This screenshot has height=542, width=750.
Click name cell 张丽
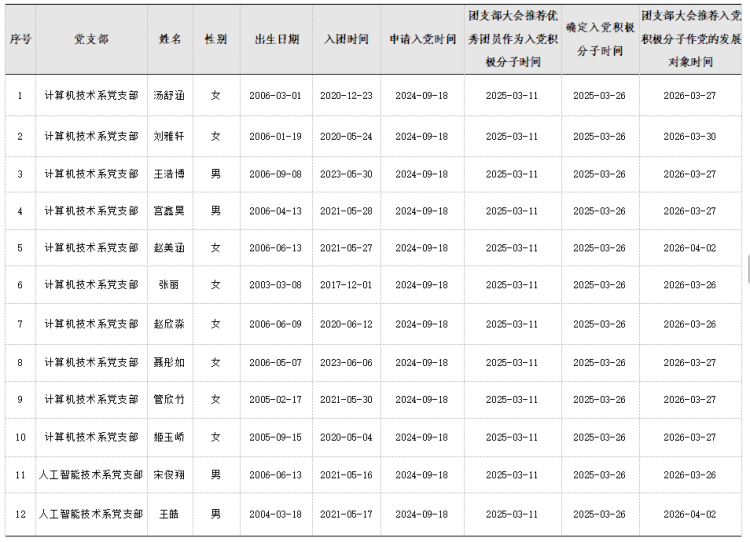click(x=169, y=285)
